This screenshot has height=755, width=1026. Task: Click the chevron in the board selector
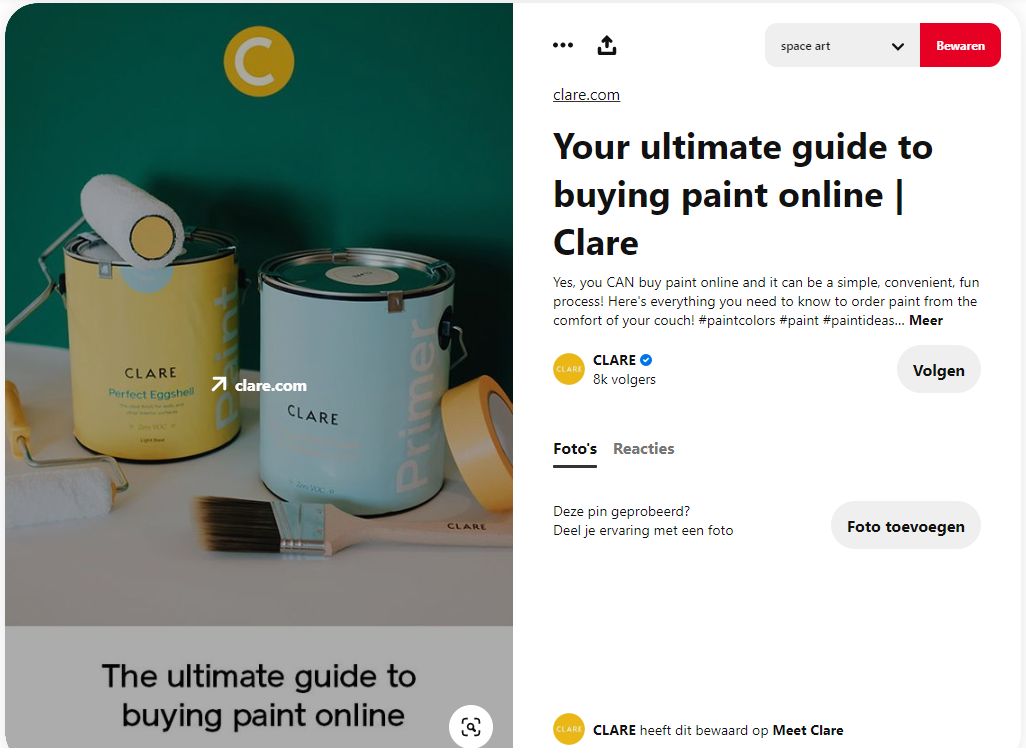[x=898, y=46]
